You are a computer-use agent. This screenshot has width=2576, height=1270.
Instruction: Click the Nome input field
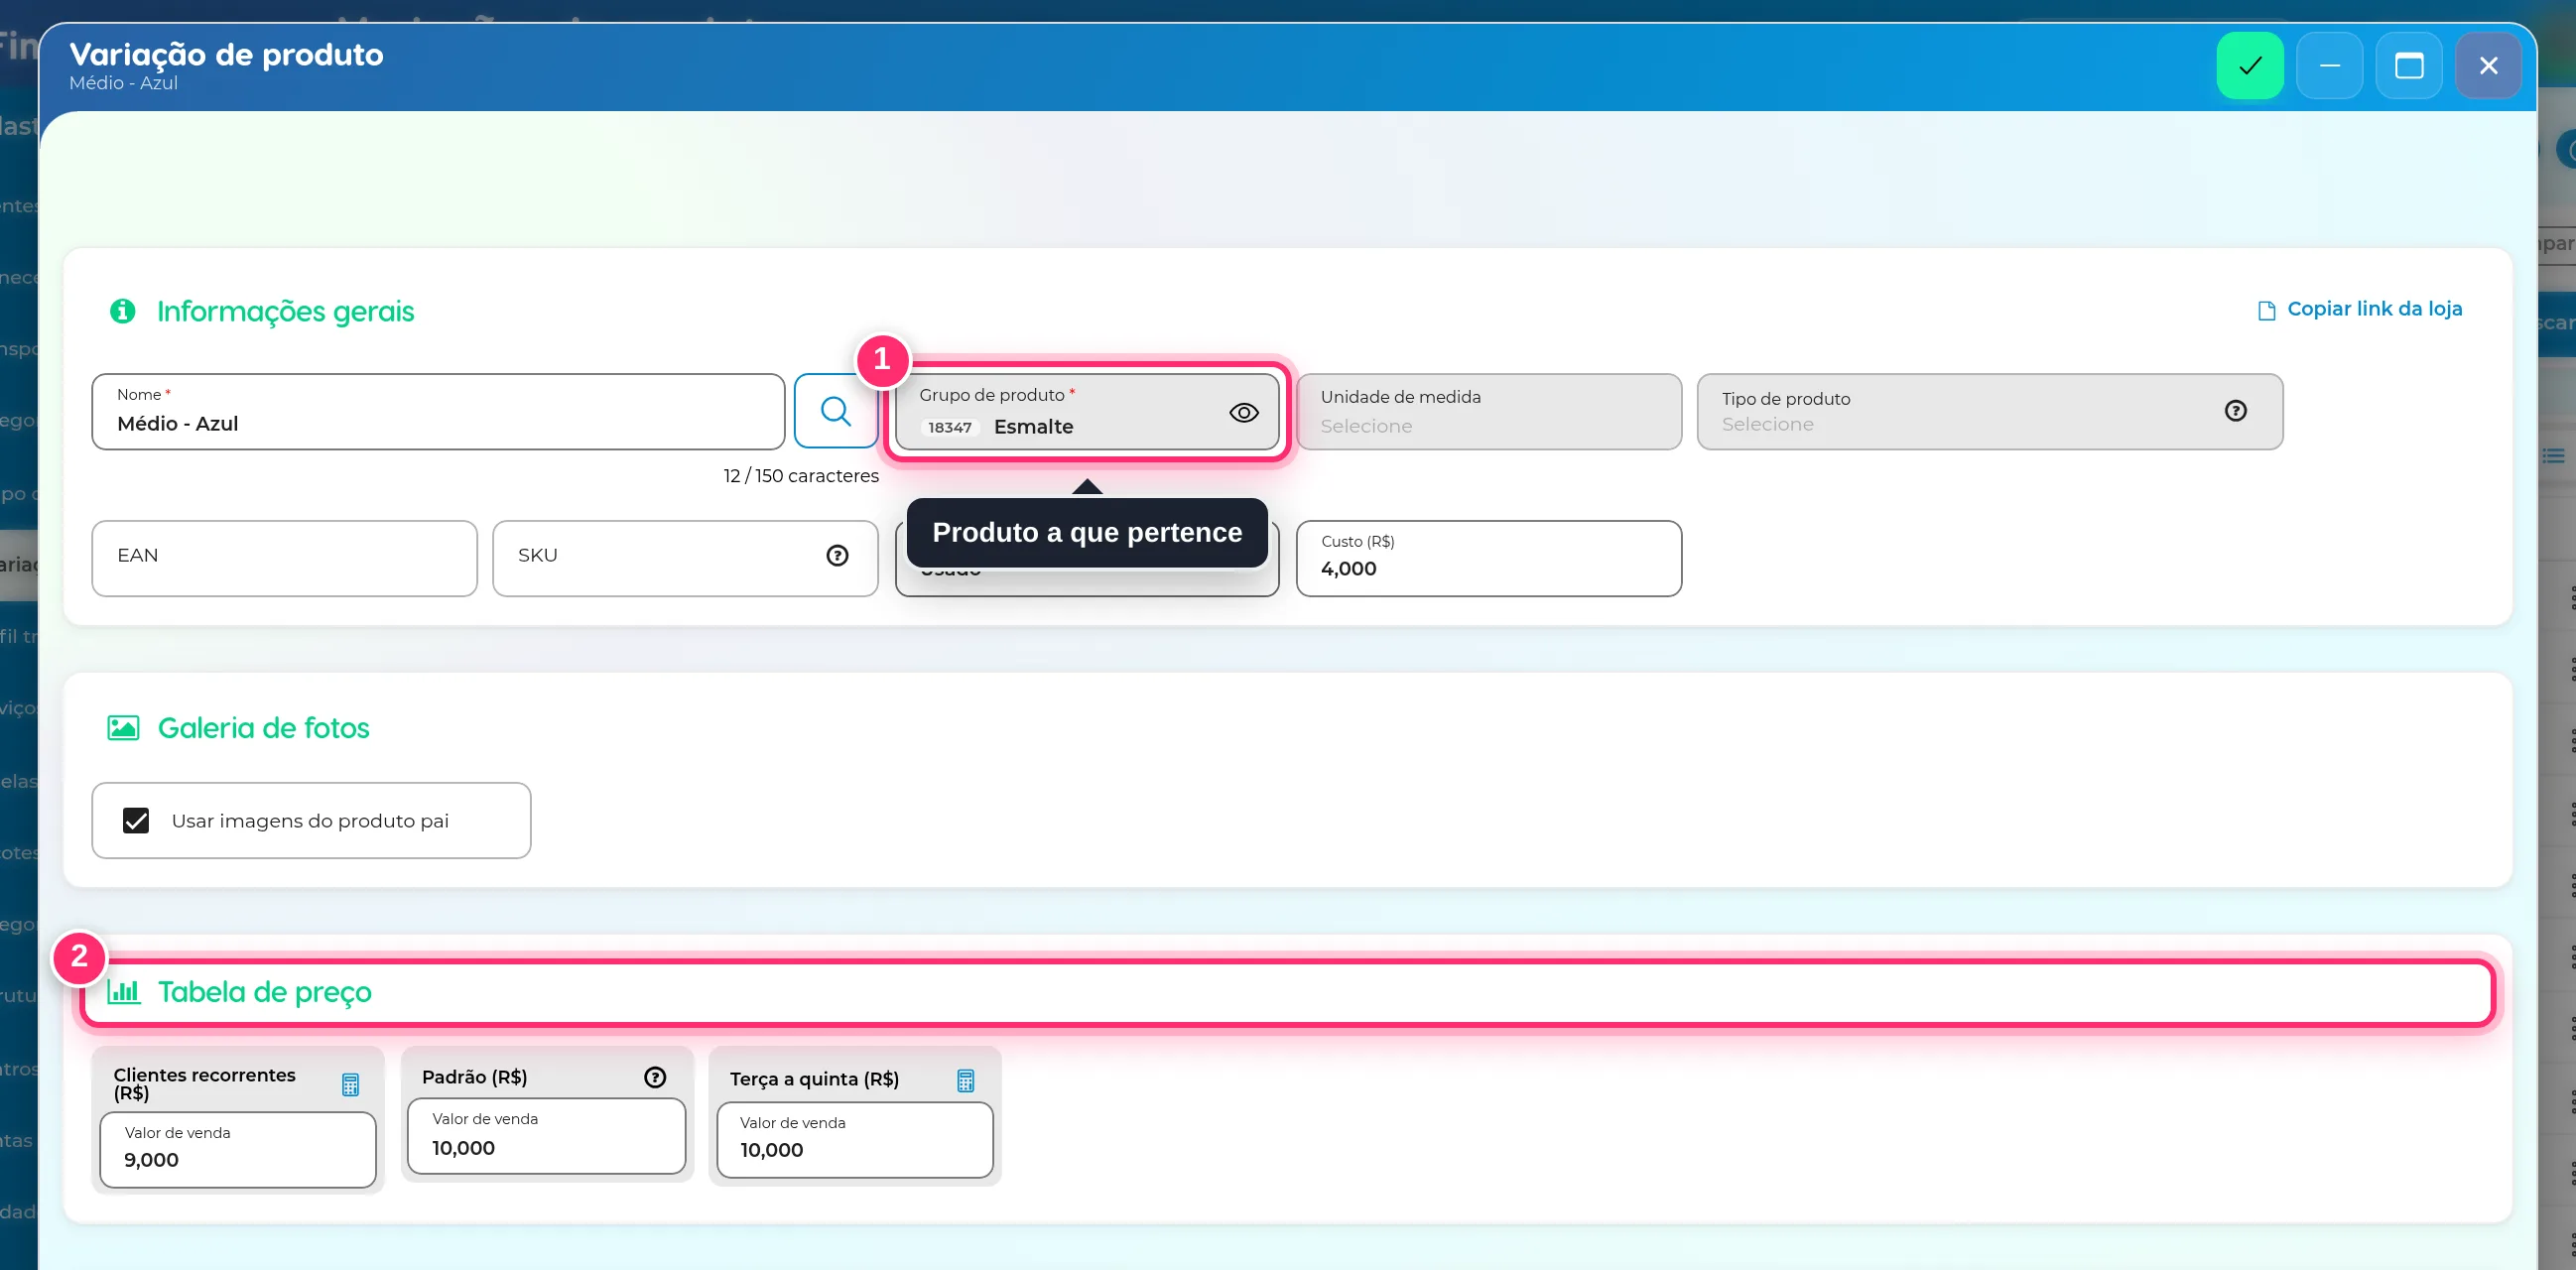438,411
